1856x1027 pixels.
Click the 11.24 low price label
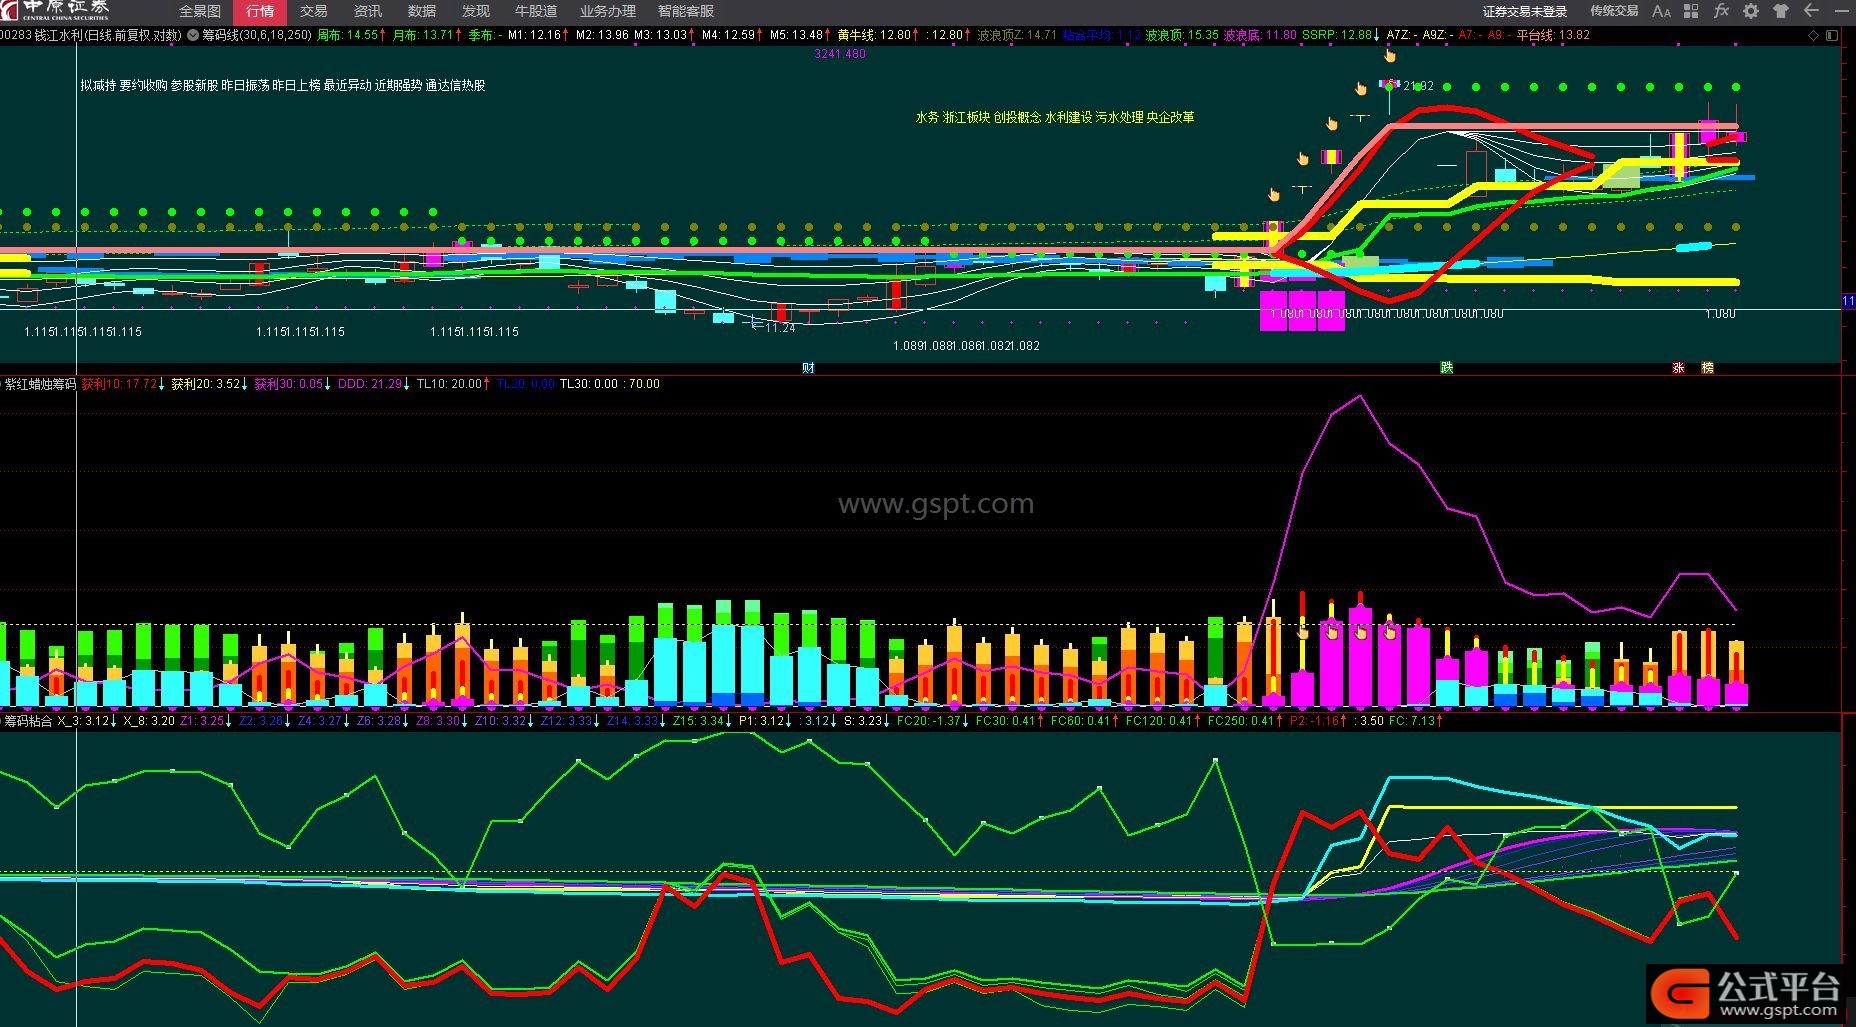click(780, 328)
